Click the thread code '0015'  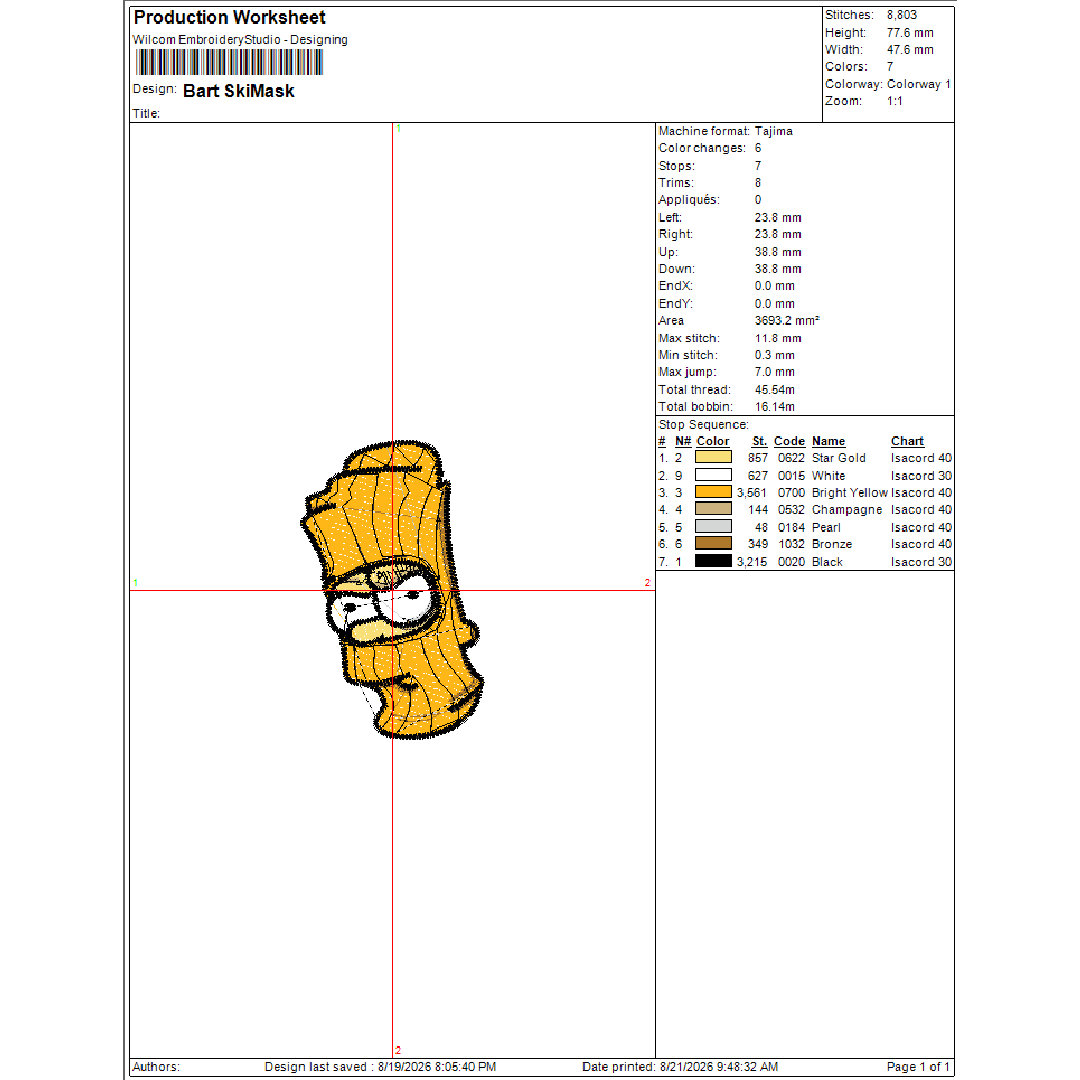[x=791, y=476]
